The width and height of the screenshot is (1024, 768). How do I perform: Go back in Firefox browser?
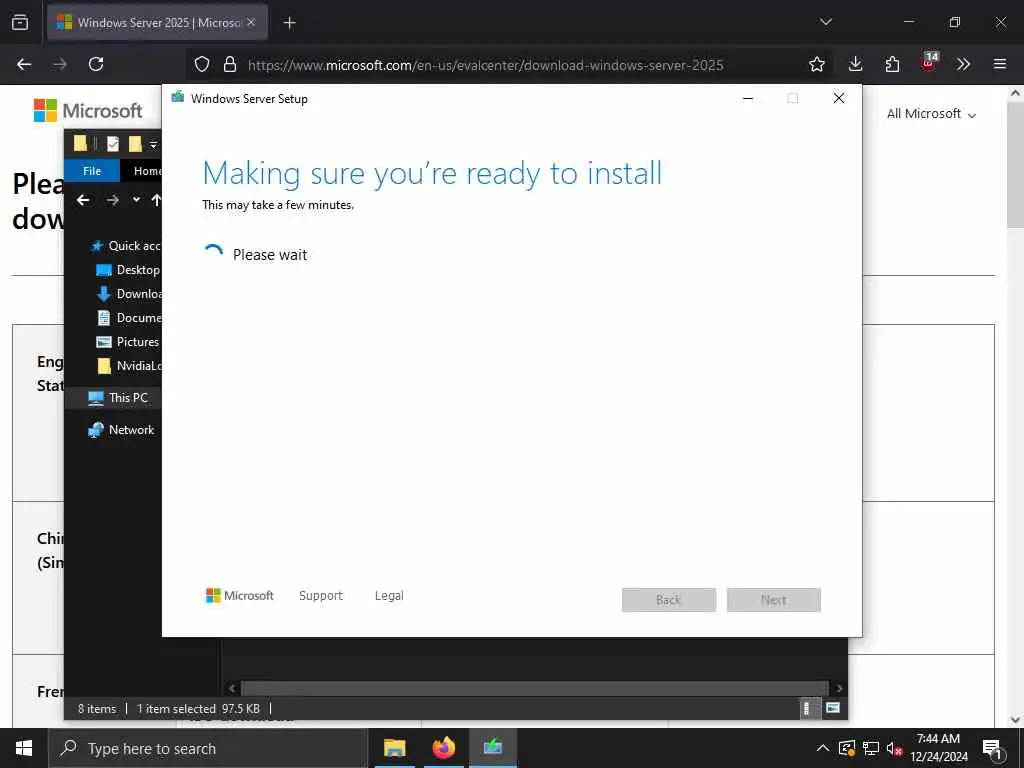(x=24, y=64)
